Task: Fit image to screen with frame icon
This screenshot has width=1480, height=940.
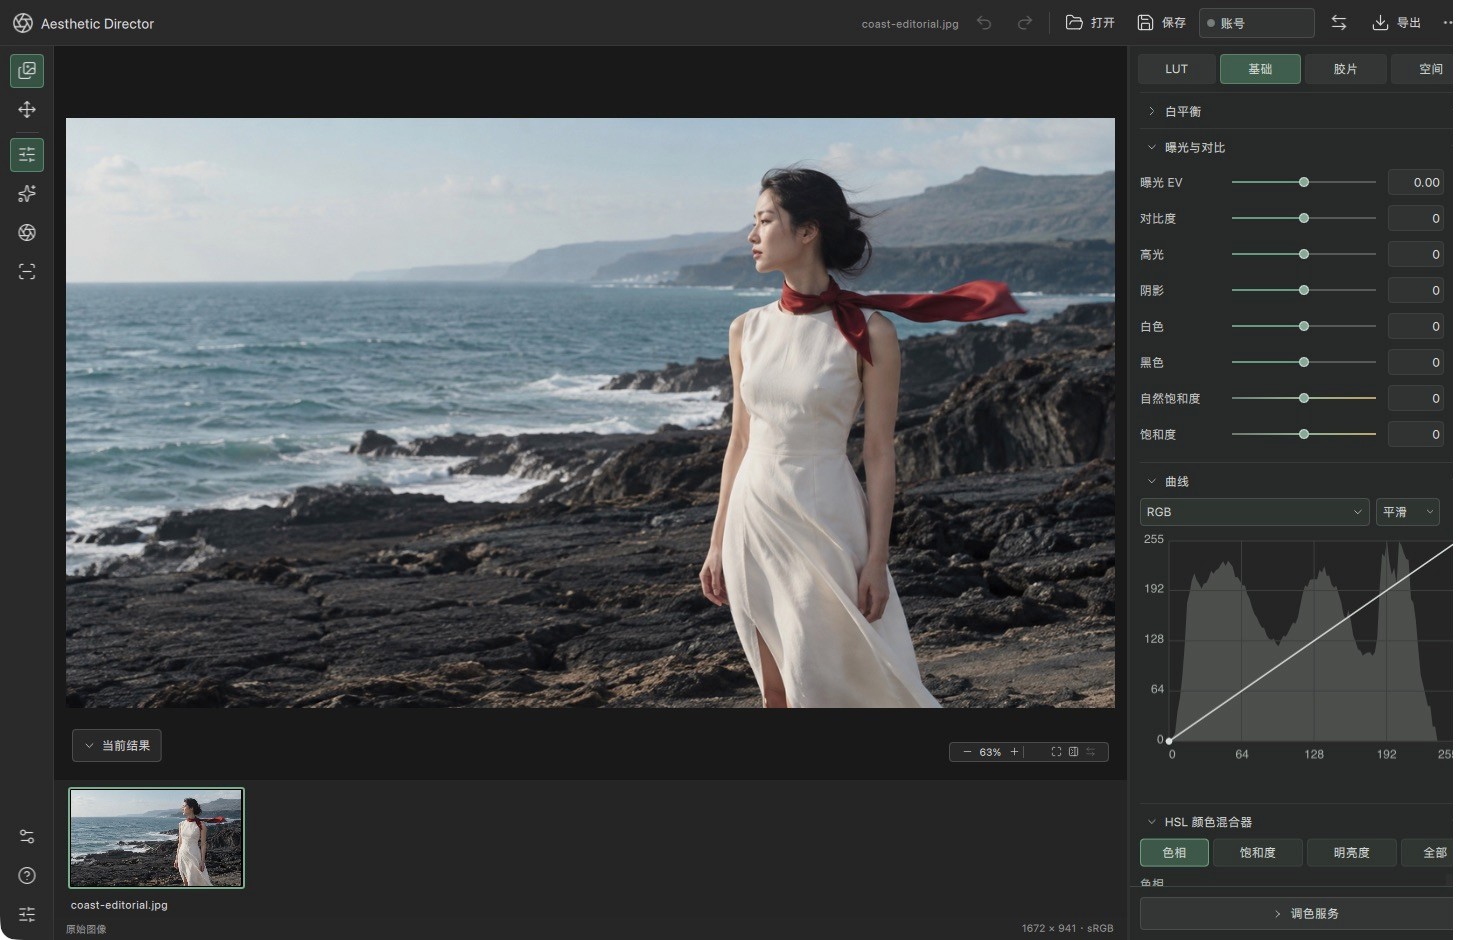Action: [x=1056, y=752]
